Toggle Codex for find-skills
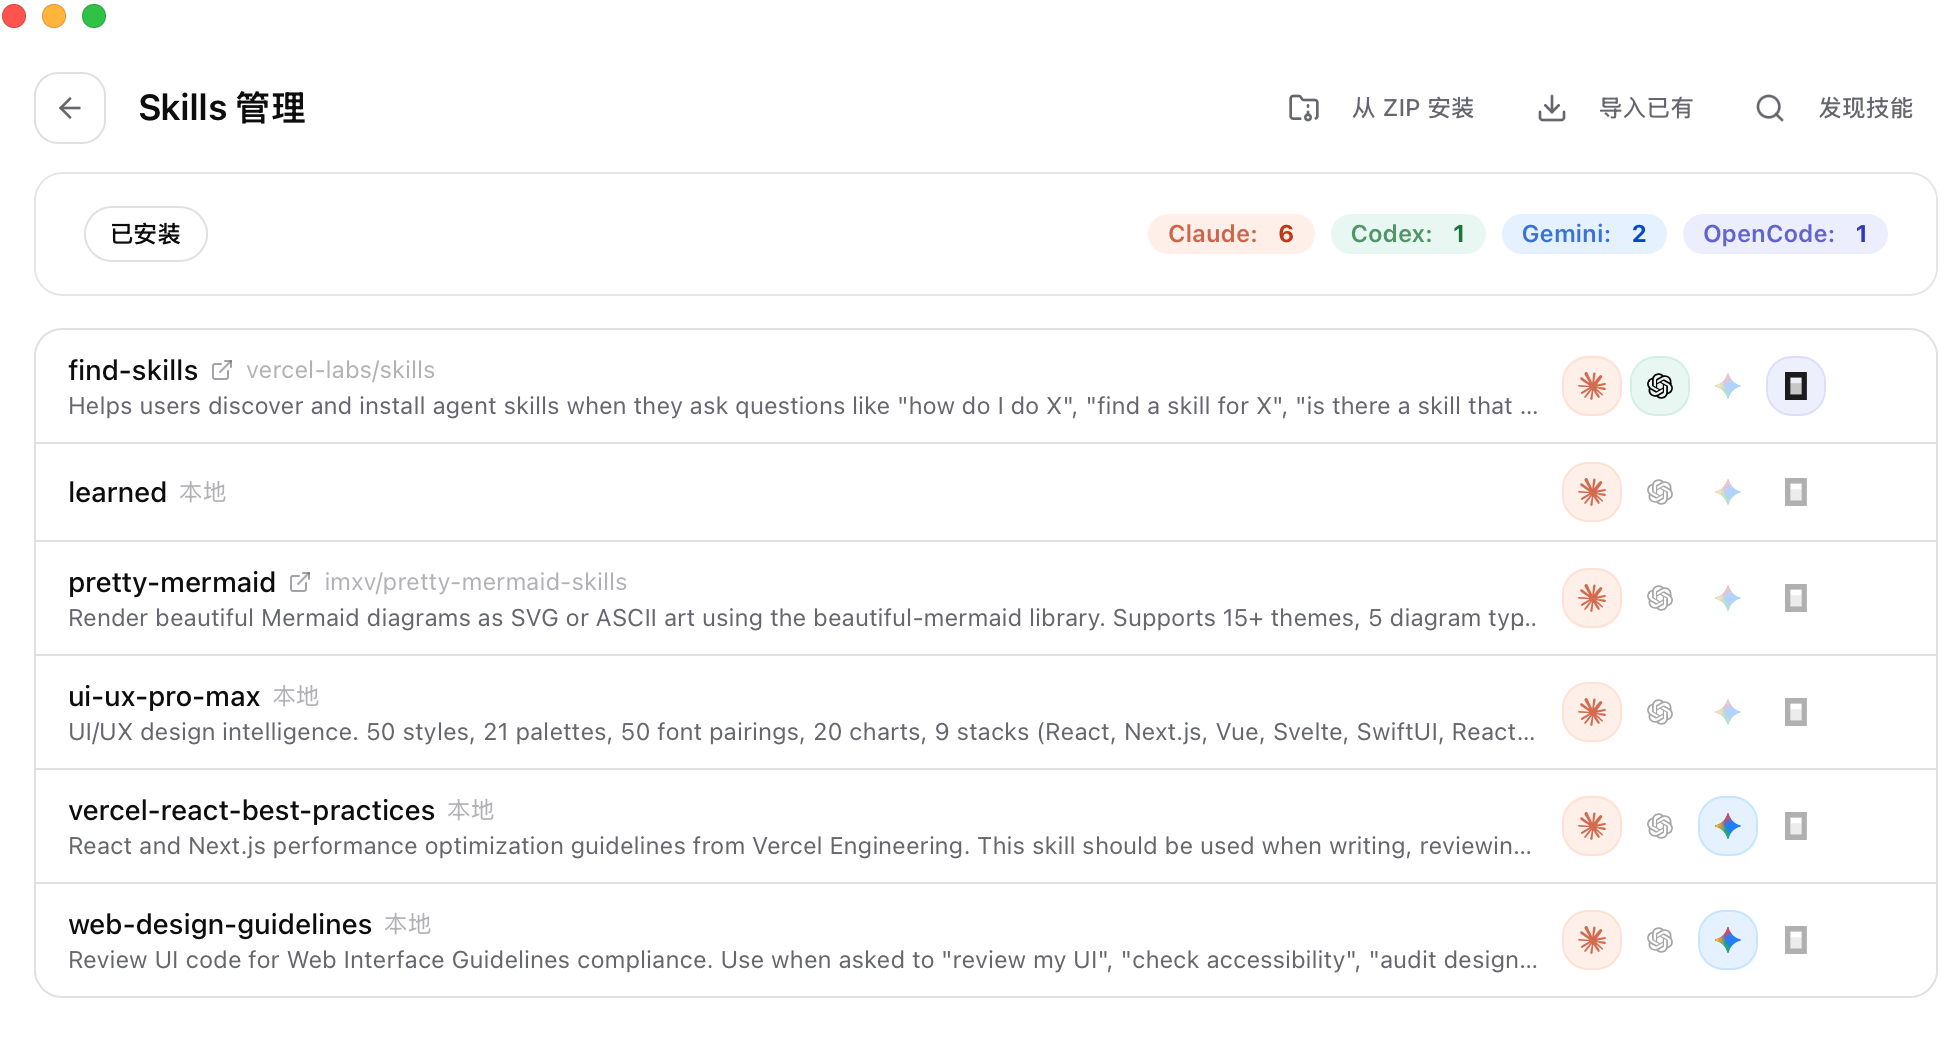This screenshot has width=1944, height=1048. coord(1660,386)
